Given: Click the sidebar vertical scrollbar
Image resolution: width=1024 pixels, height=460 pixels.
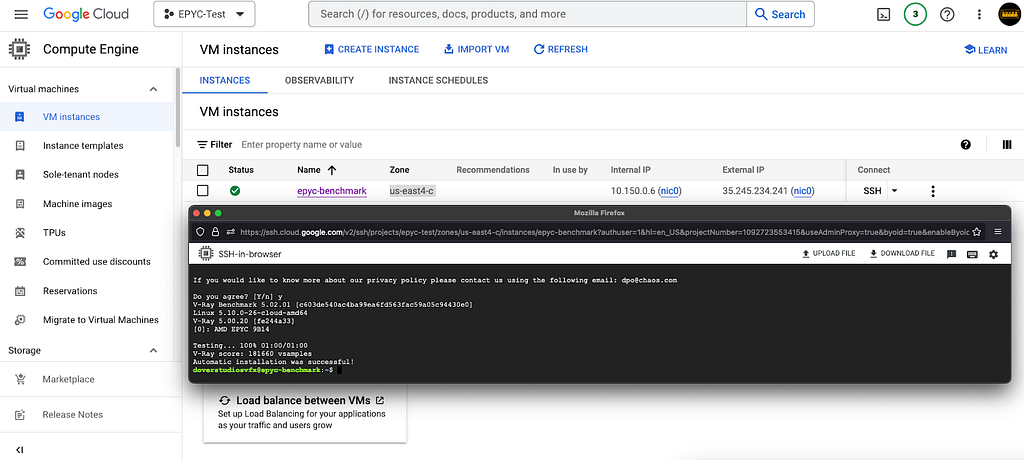Looking at the screenshot, I should tap(178, 107).
